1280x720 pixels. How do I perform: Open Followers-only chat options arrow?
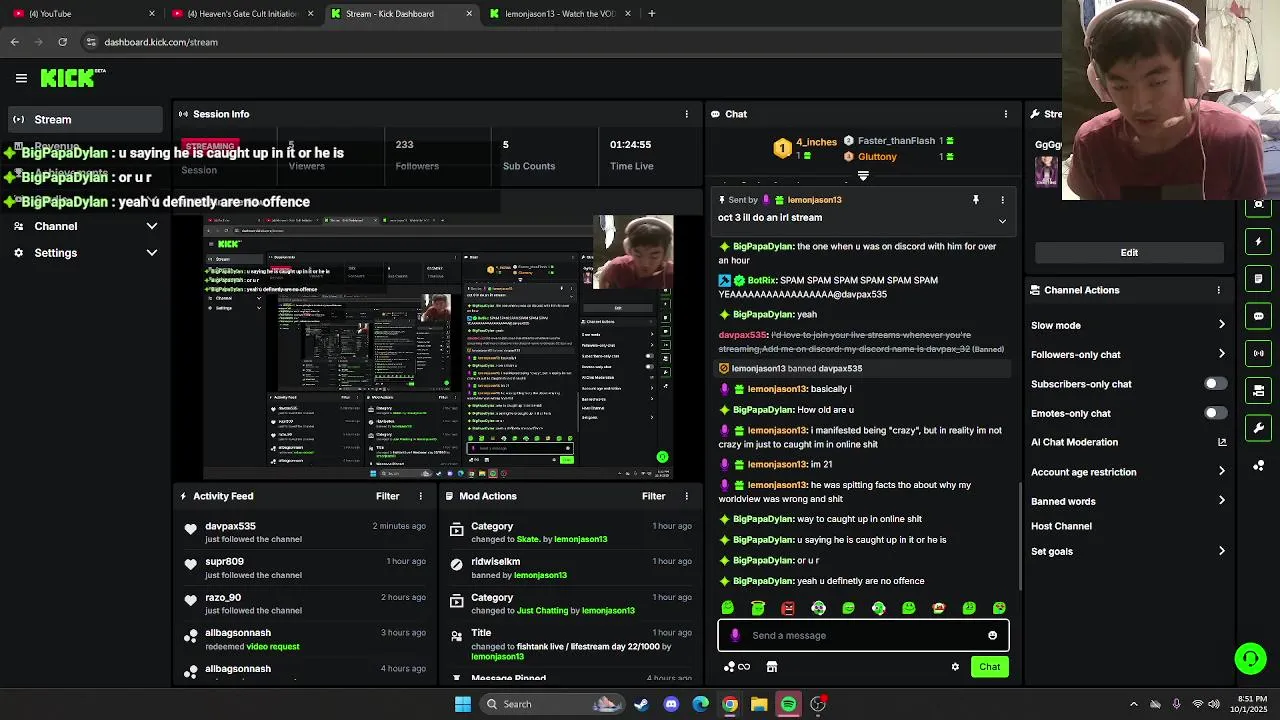click(1221, 354)
